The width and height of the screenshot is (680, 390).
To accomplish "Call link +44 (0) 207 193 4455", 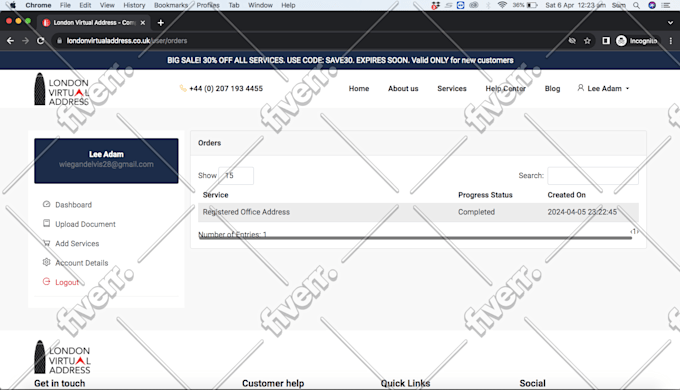I will coord(226,88).
